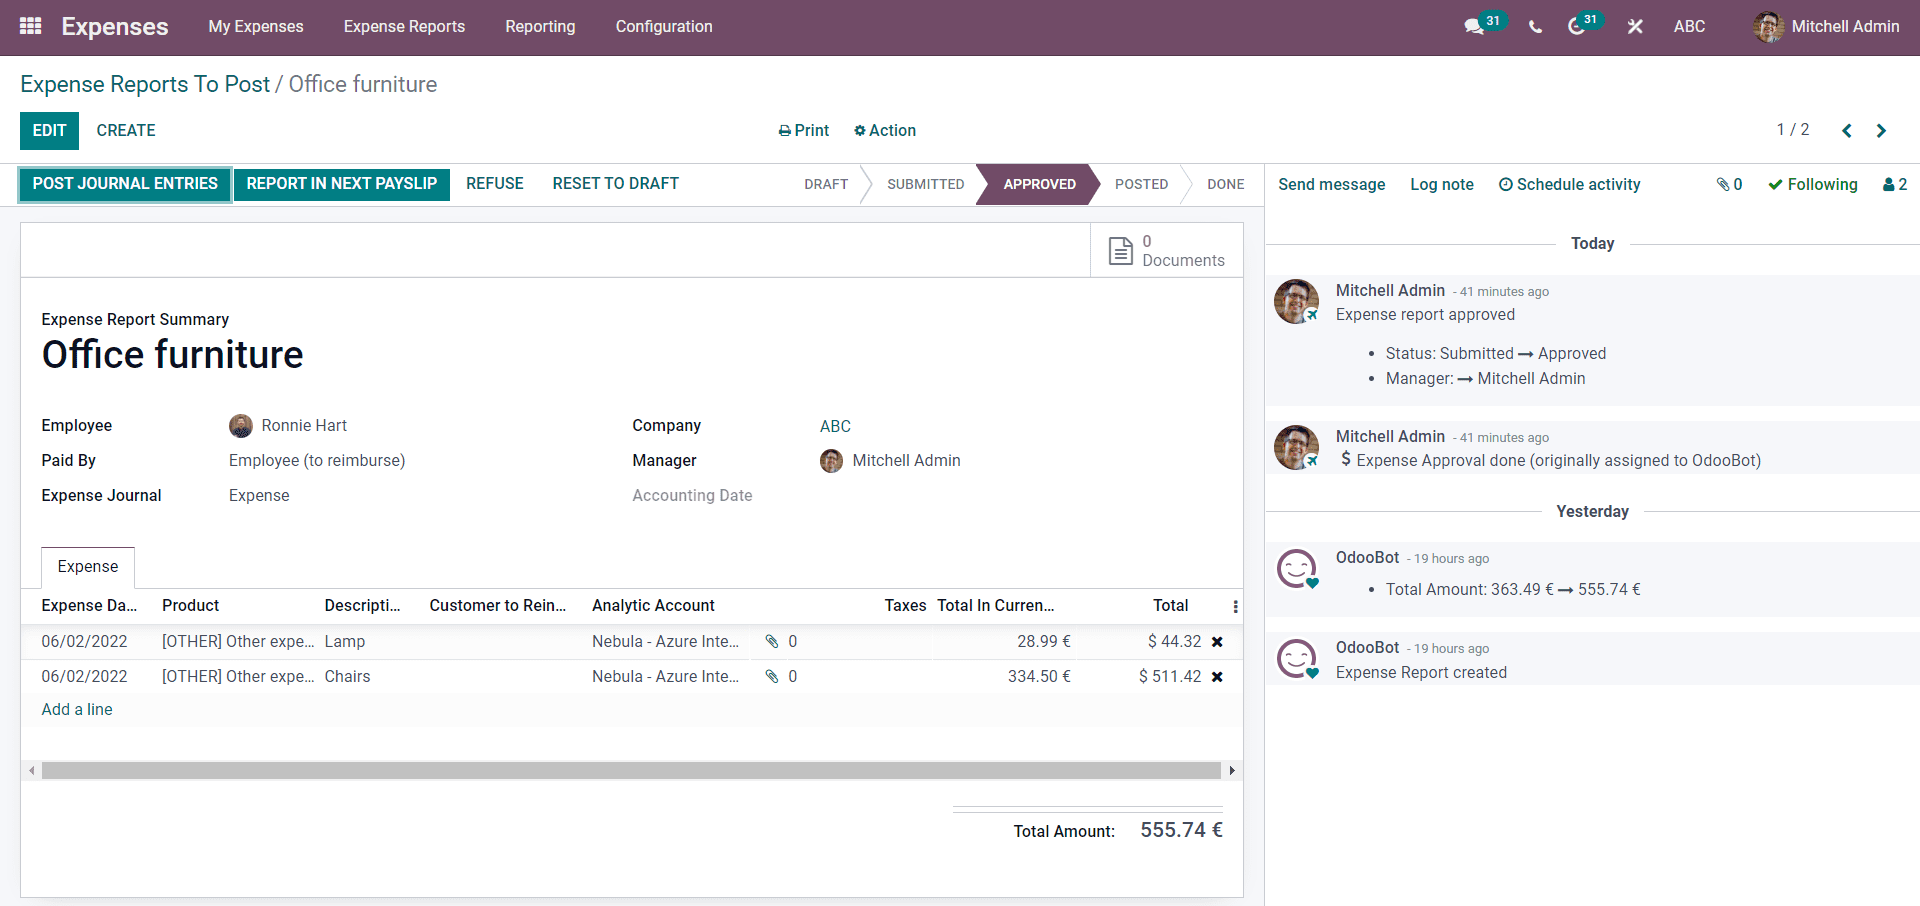Sort by Expense Date column header
The width and height of the screenshot is (1920, 906).
[89, 606]
